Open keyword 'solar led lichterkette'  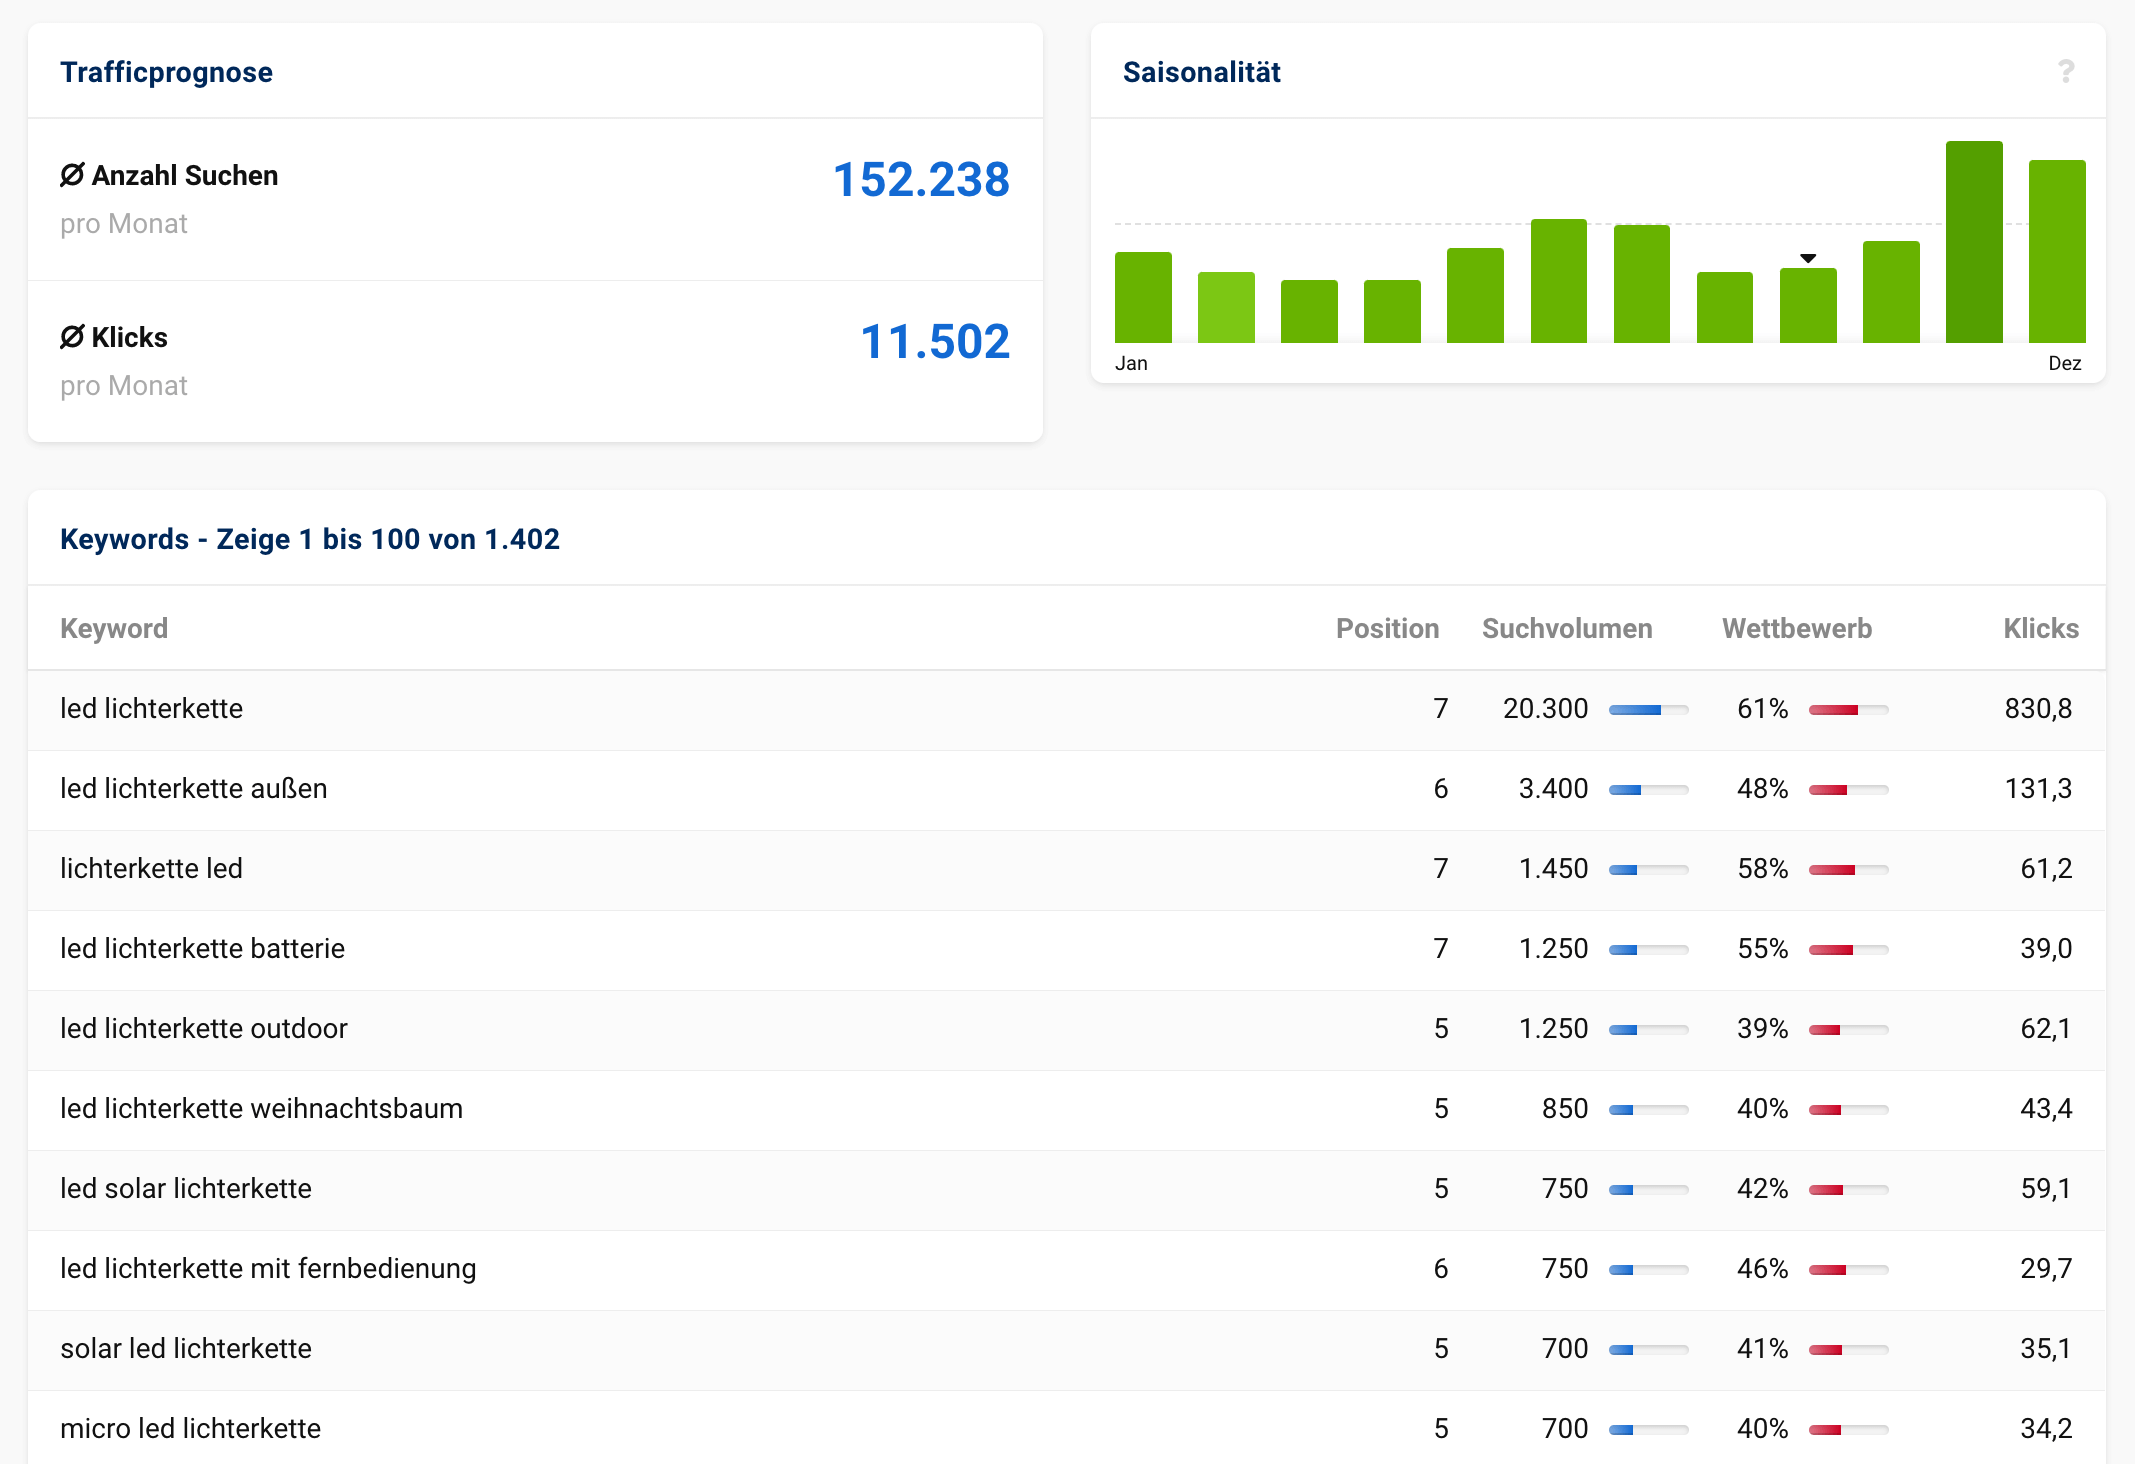(185, 1348)
